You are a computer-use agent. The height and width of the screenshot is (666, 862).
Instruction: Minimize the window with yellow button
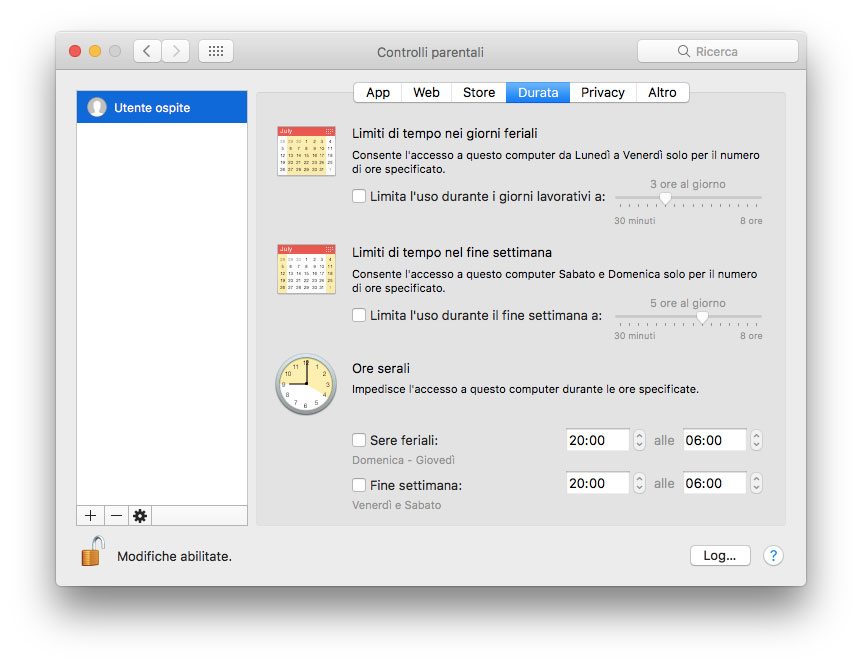coord(95,51)
